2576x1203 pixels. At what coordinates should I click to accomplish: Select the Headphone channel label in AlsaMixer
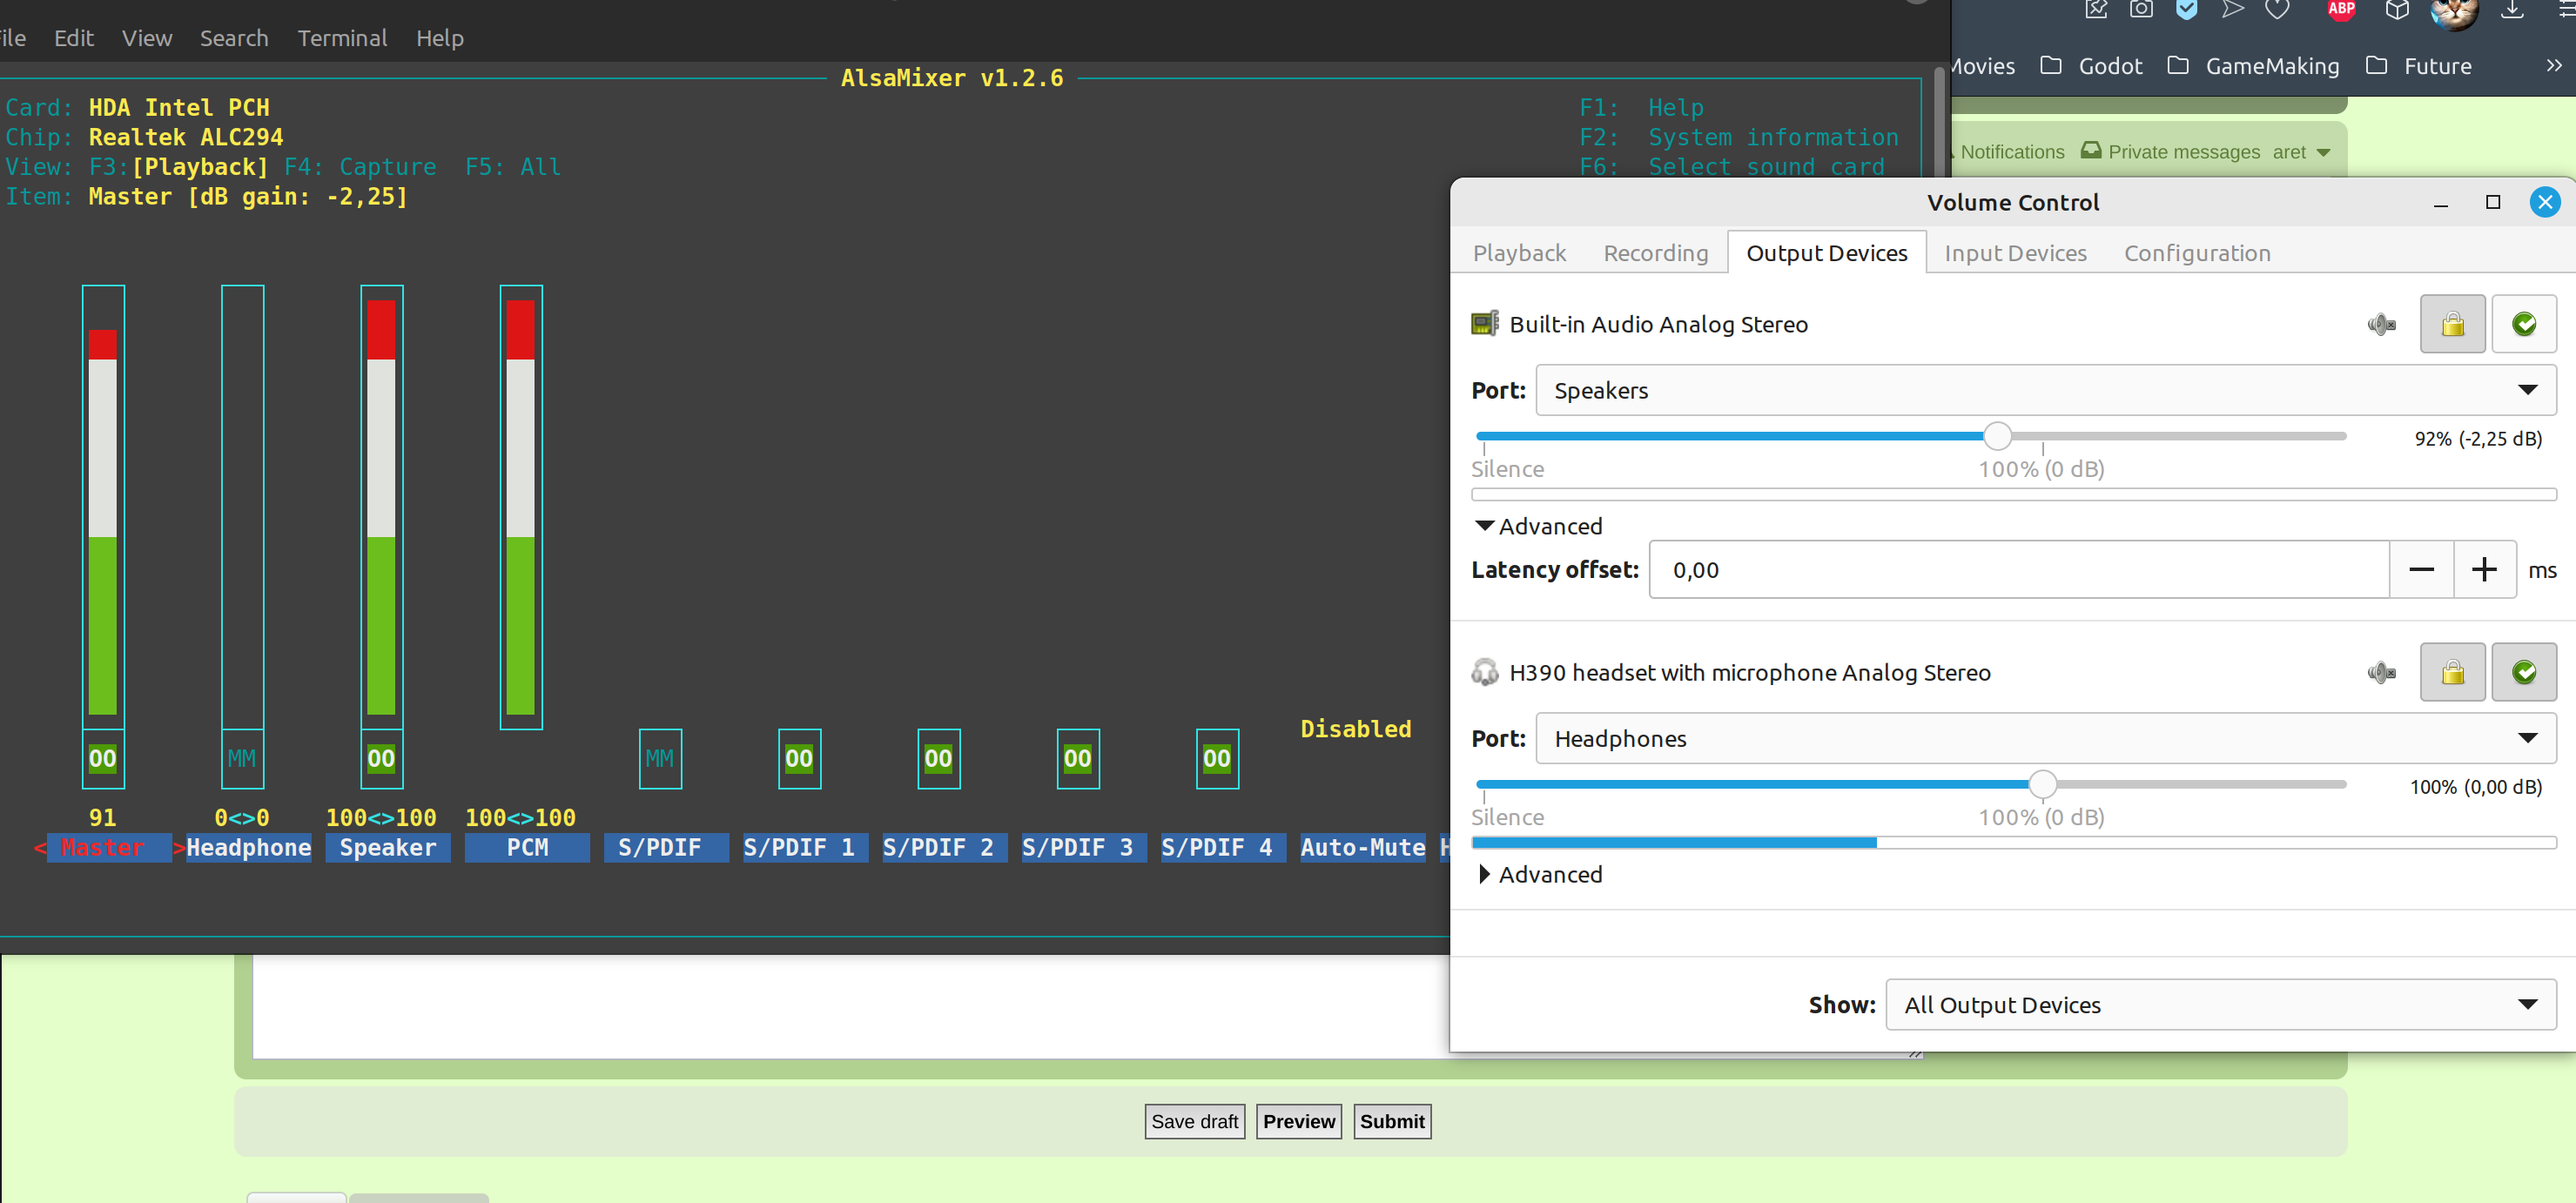tap(248, 847)
